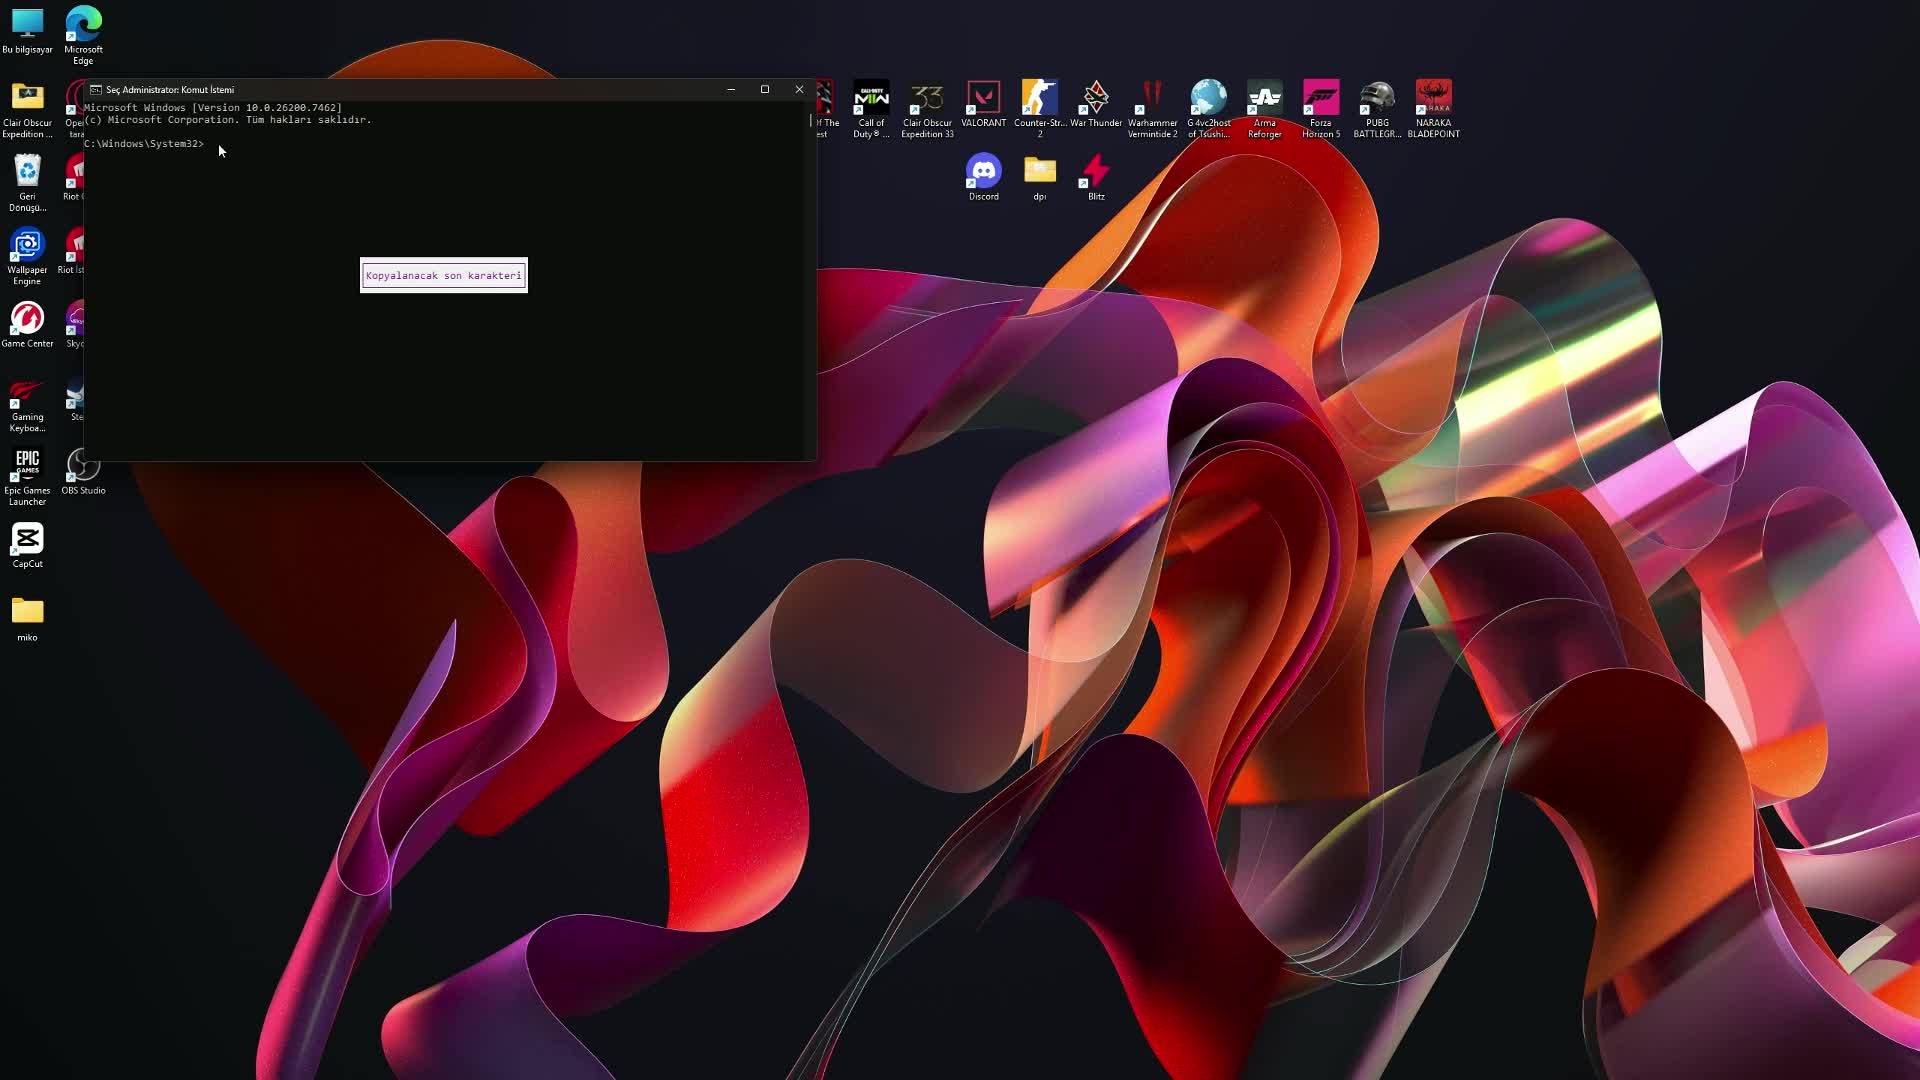The image size is (1920, 1080).
Task: Launch the OBS Studio desktop shortcut
Action: tap(83, 465)
